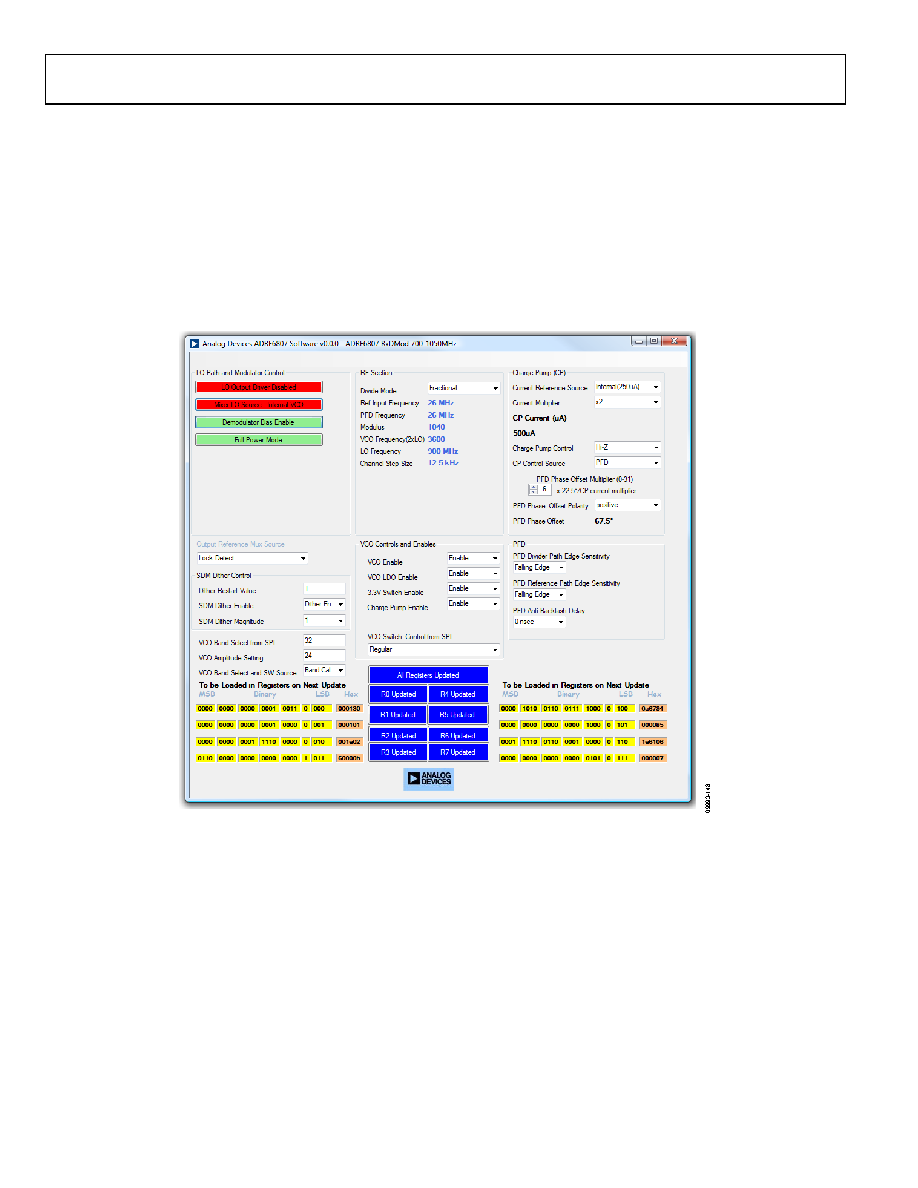The image size is (918, 1188).
Task: Click the R2 Updated button
Action: pyautogui.click(x=398, y=735)
